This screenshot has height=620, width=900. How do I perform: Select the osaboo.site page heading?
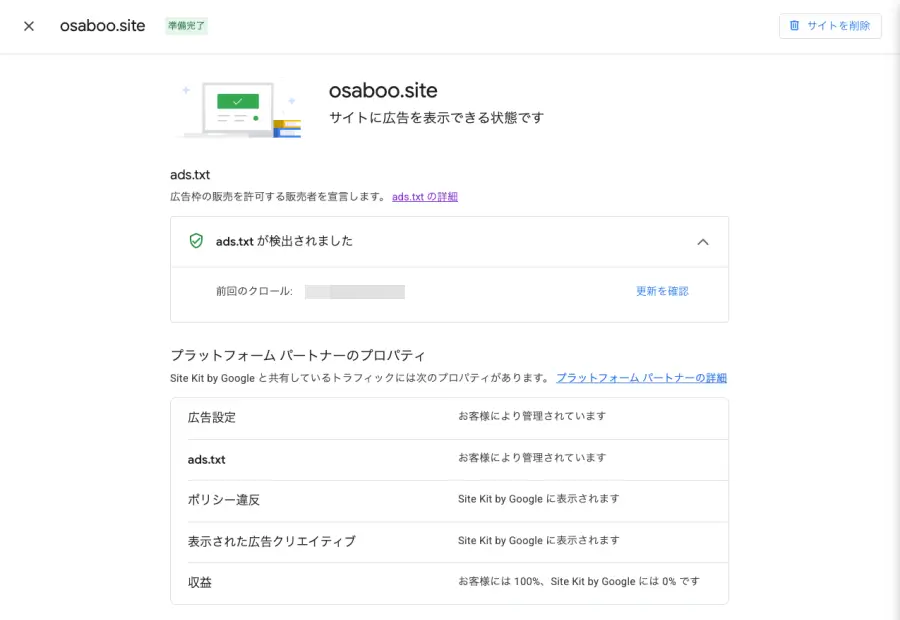coord(383,90)
